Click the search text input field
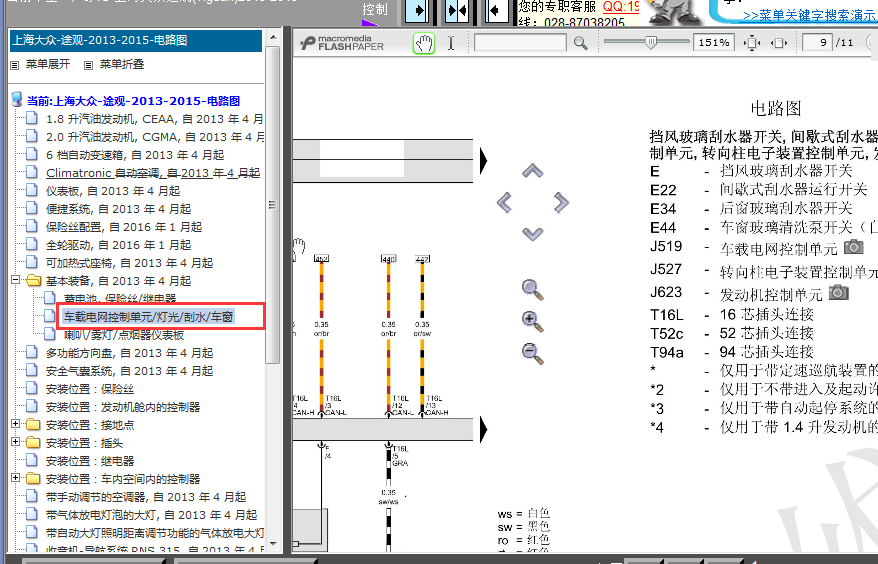 [x=520, y=43]
